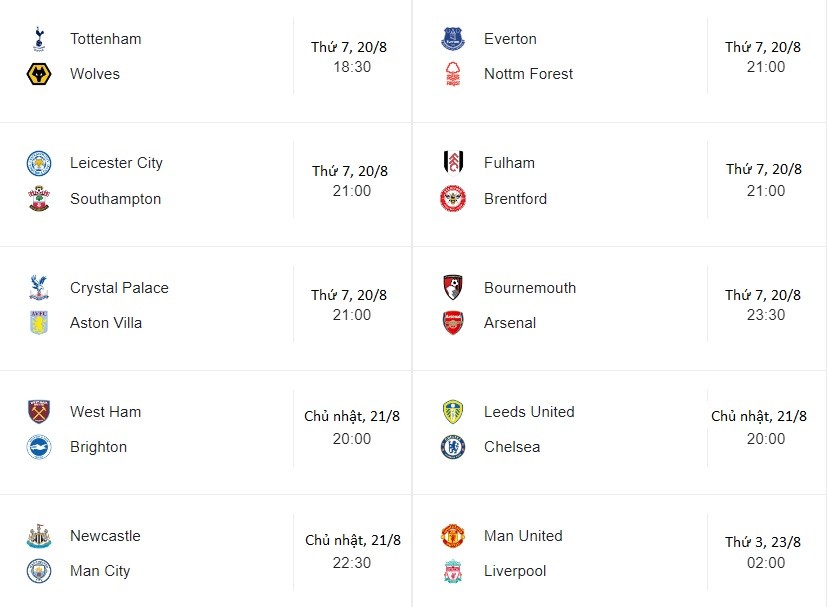Click the Fulham club crest

click(x=453, y=163)
